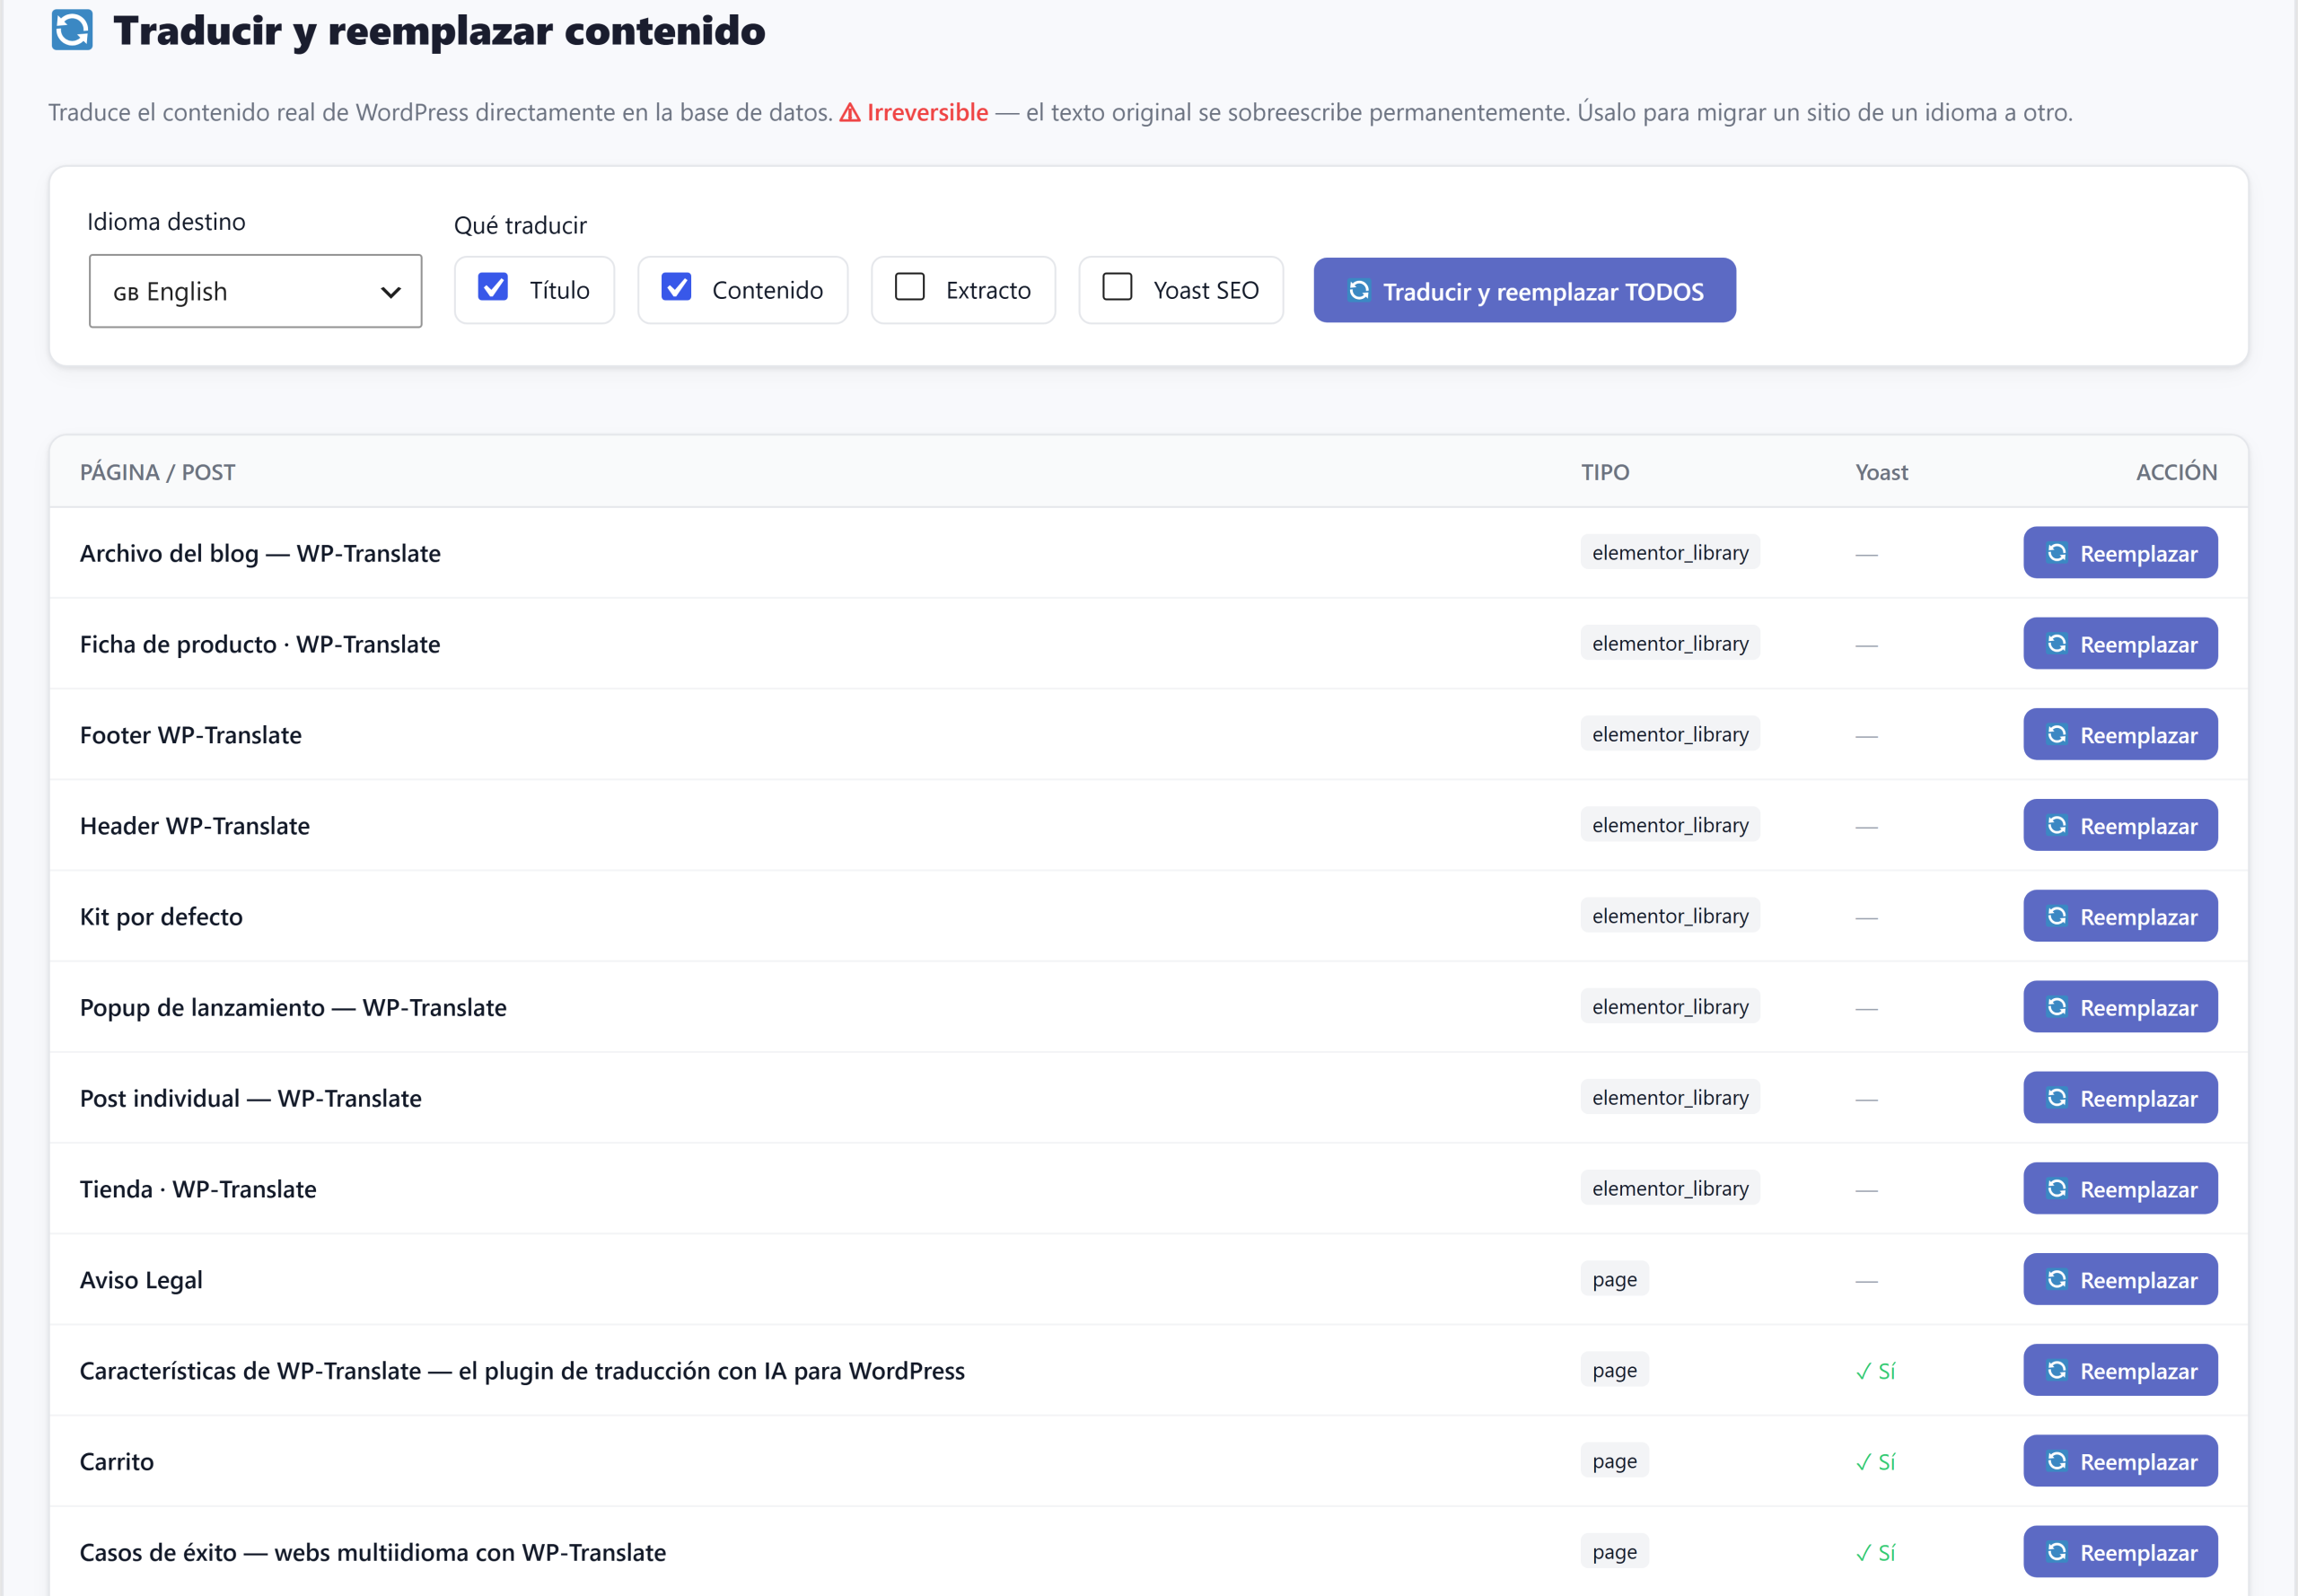Click elementor_library tag in Archivo del blog row

tap(1670, 552)
